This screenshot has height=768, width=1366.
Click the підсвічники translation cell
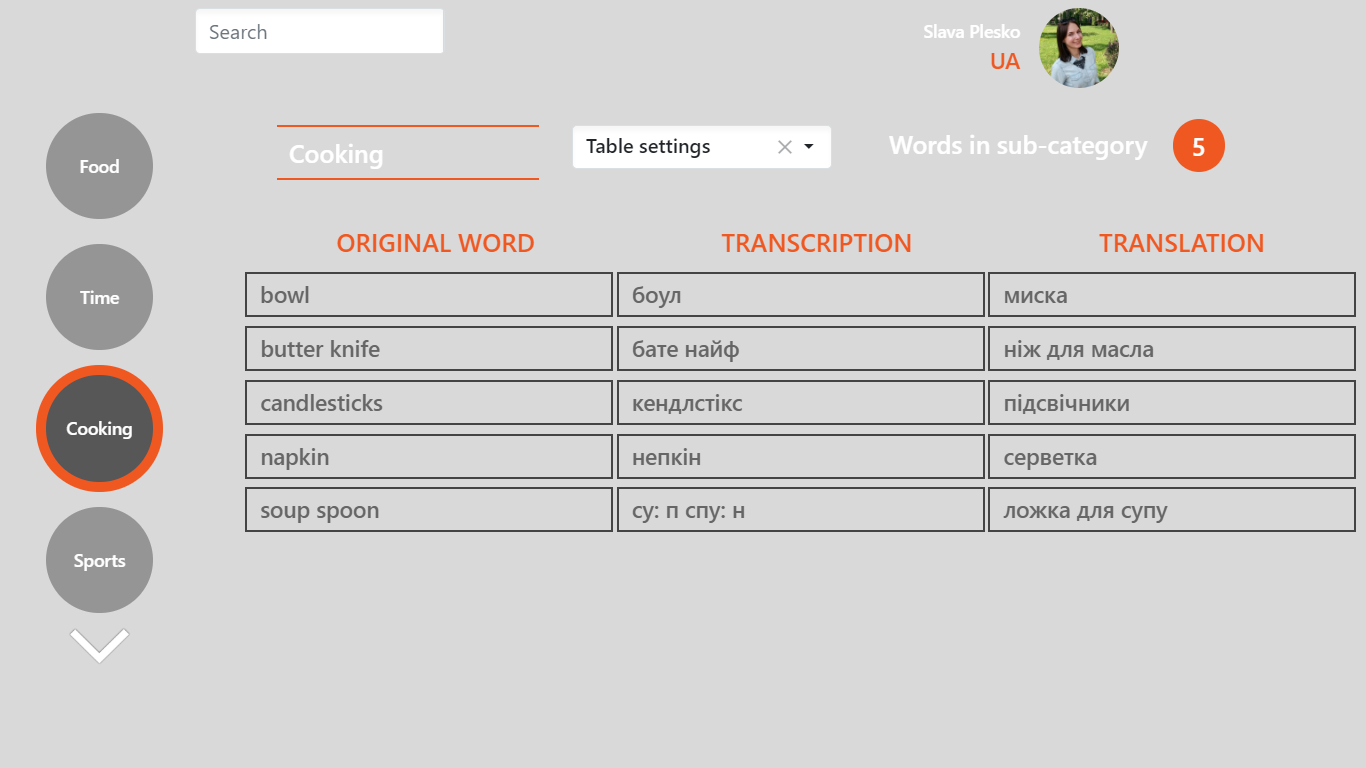pyautogui.click(x=1172, y=403)
